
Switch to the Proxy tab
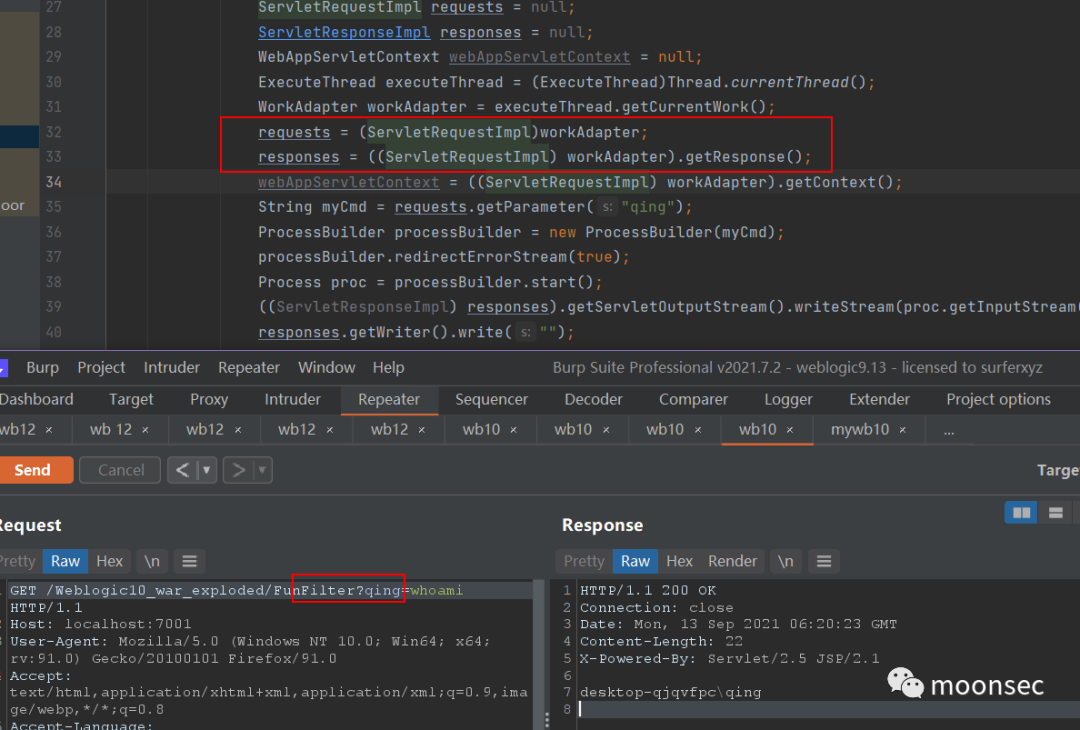click(x=209, y=399)
